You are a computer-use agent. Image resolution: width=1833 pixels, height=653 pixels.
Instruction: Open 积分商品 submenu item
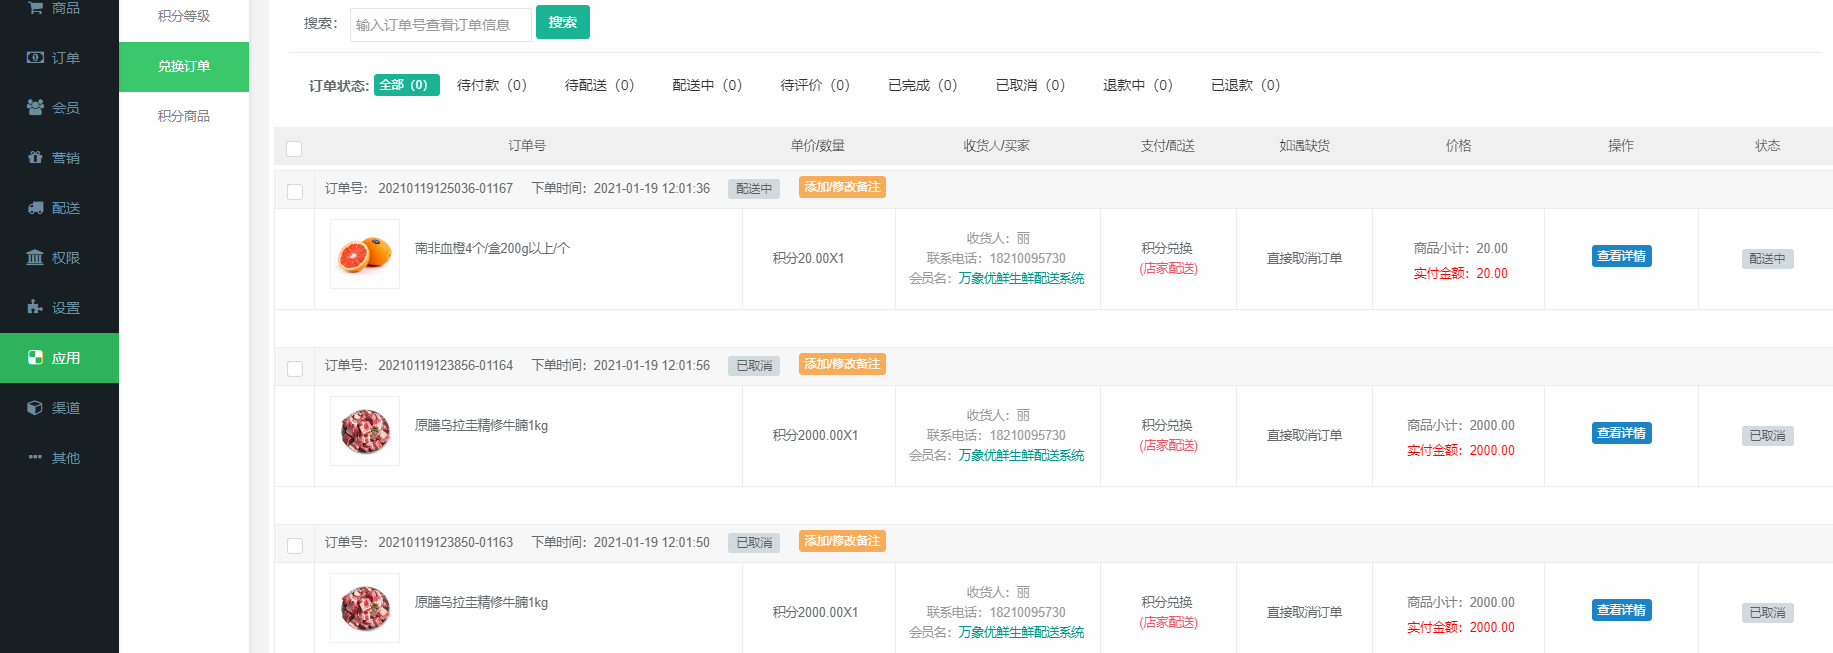click(x=184, y=116)
